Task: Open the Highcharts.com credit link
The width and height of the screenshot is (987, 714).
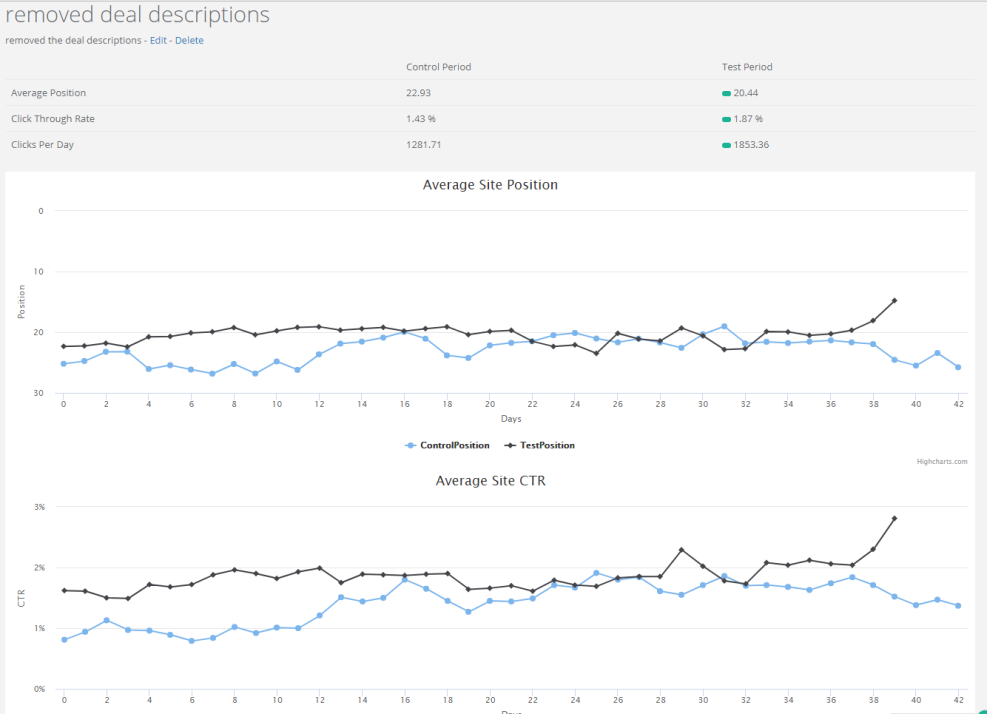Action: 942,462
